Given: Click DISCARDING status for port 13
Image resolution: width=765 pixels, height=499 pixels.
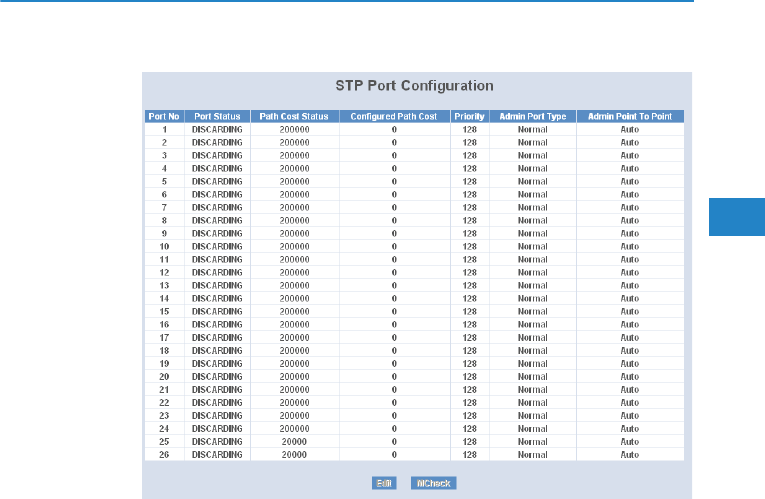Looking at the screenshot, I should 217,285.
